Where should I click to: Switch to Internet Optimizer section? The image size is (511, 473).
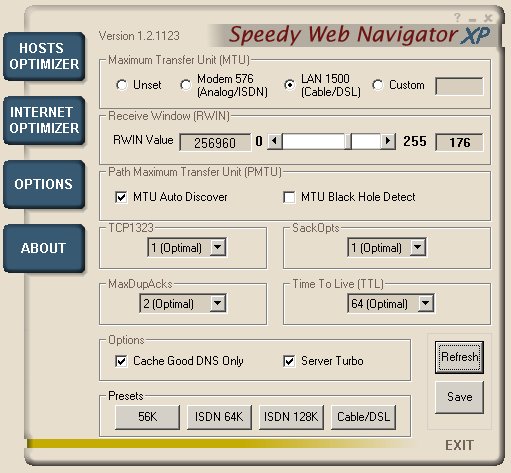[44, 120]
